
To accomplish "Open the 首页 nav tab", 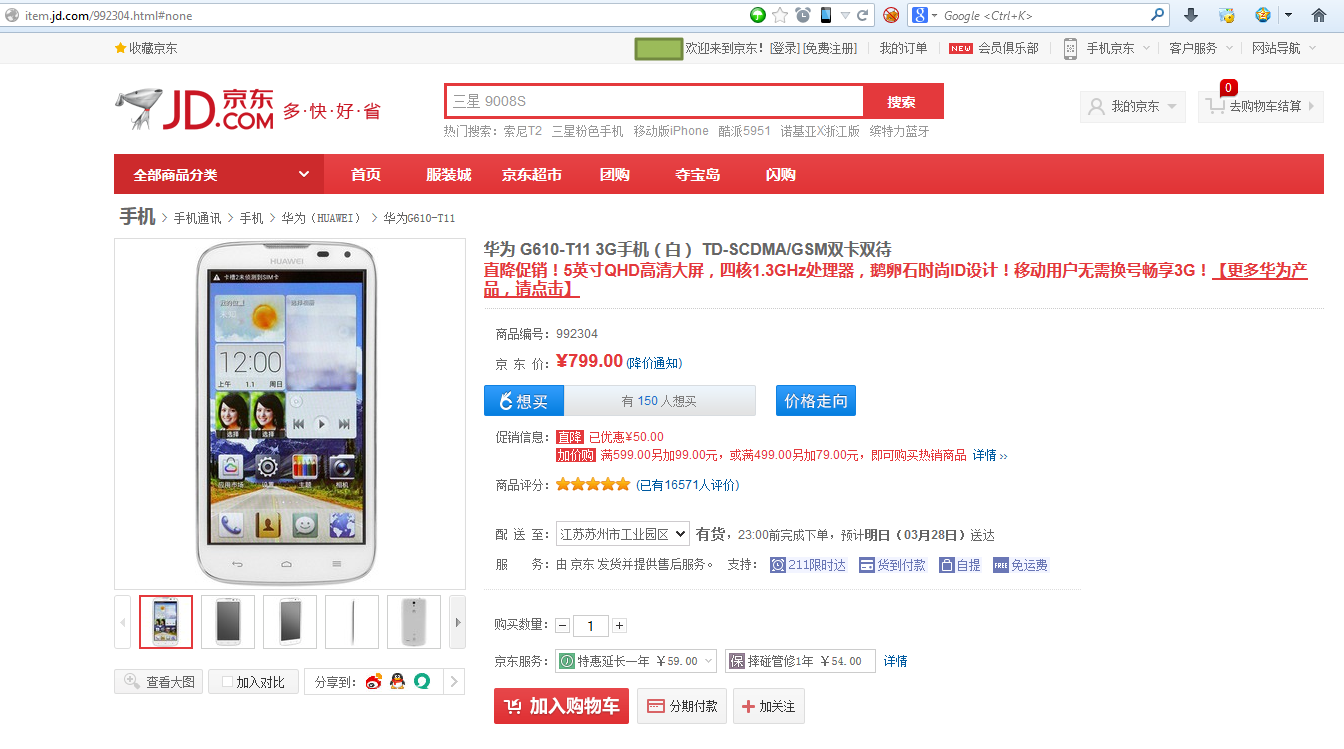I will coord(366,174).
